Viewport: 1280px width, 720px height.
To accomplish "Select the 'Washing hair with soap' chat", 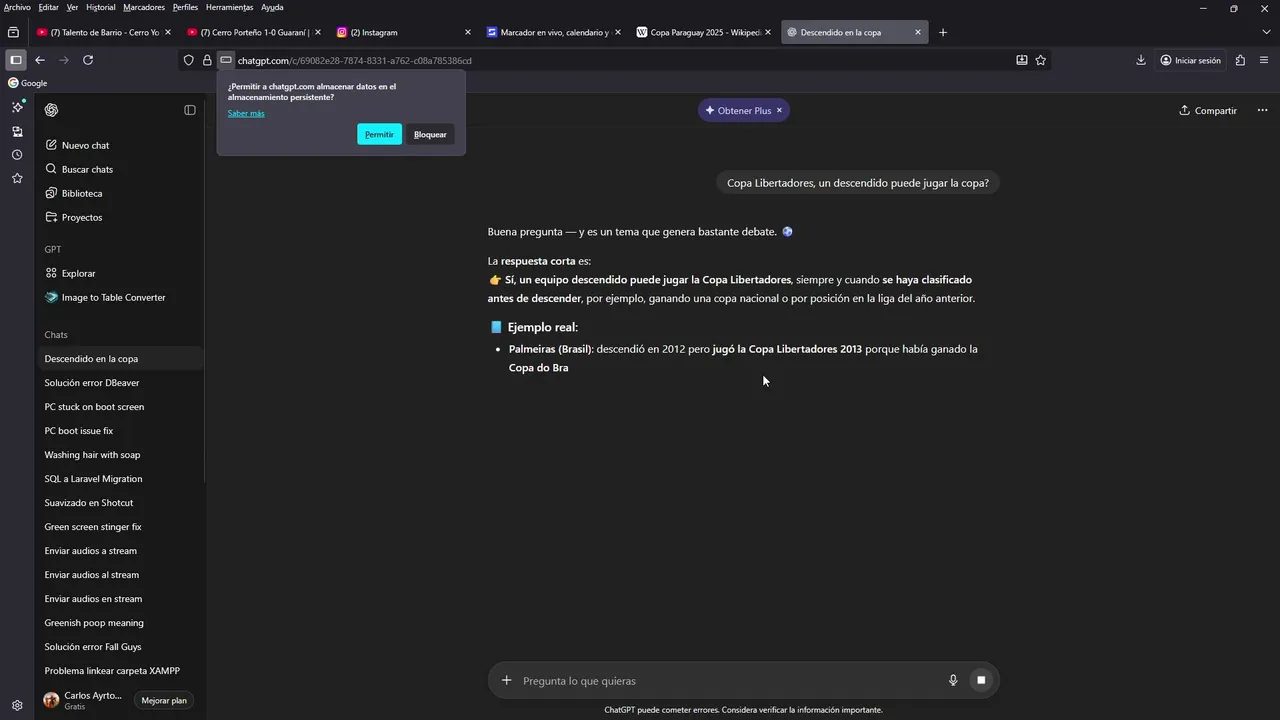I will (x=120, y=455).
